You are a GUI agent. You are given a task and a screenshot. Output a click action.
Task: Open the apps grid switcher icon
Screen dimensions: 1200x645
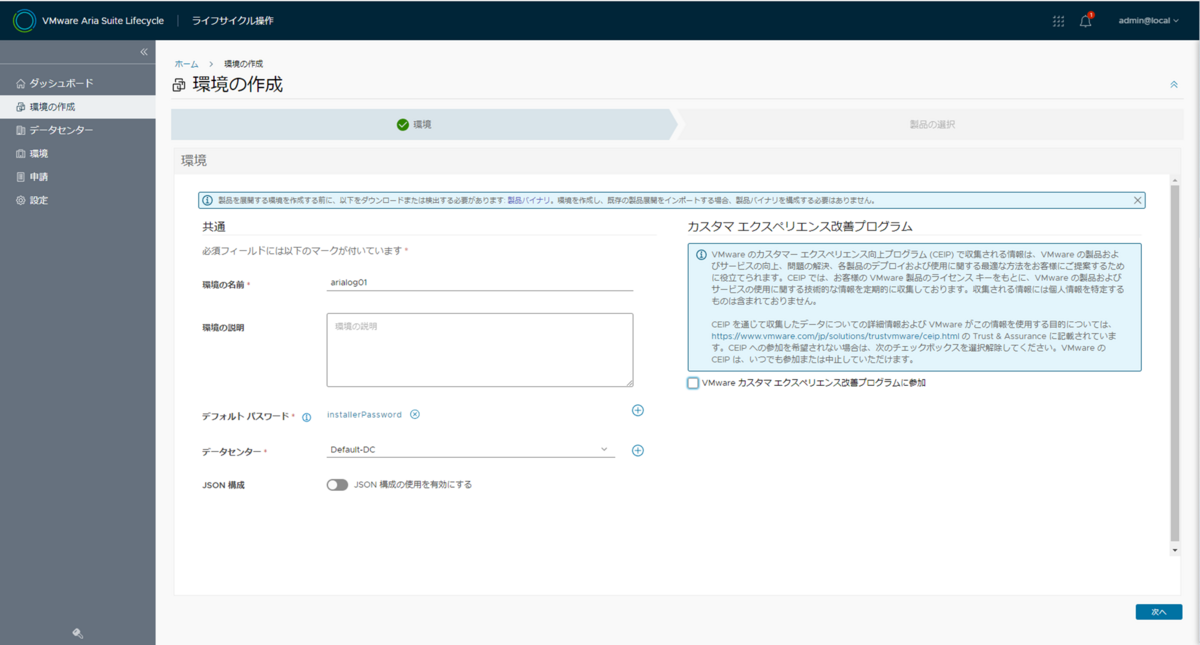point(1058,21)
